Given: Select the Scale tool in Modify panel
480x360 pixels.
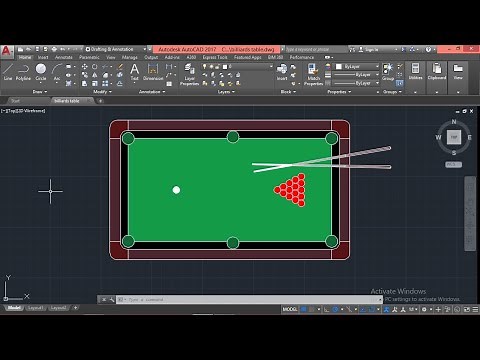Looking at the screenshot, I should [95, 83].
